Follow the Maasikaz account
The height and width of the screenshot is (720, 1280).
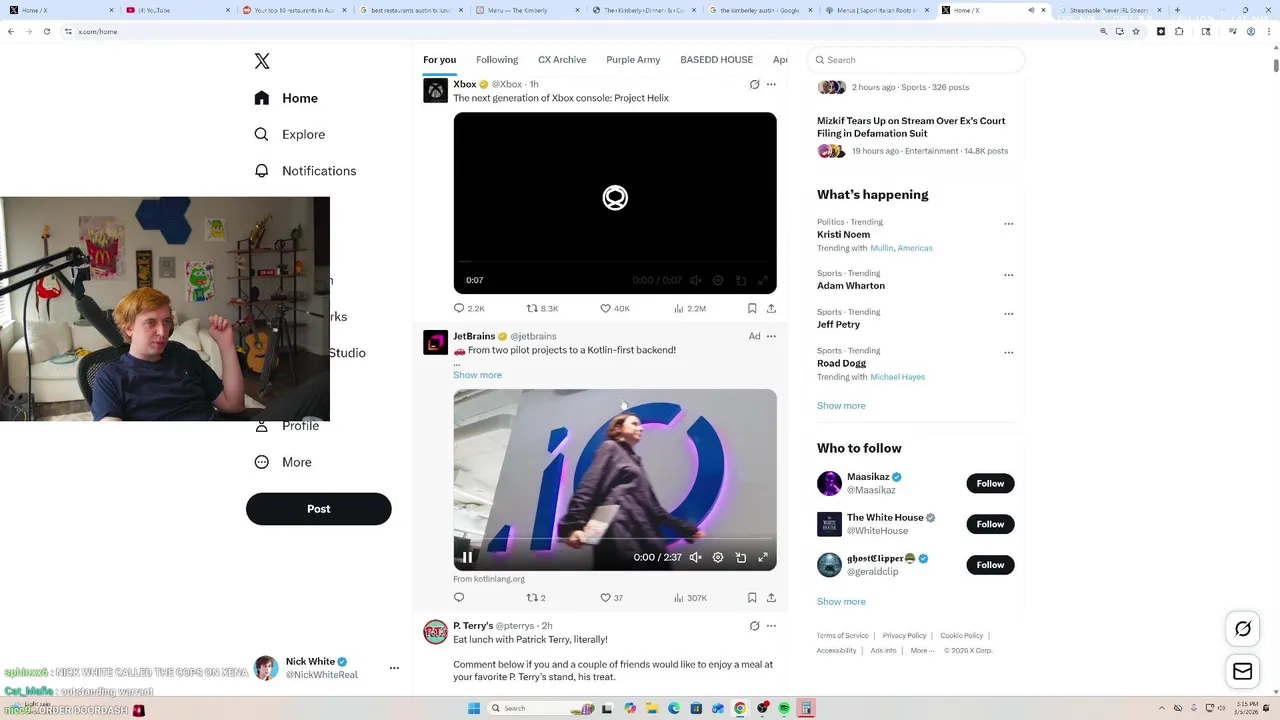pyautogui.click(x=990, y=484)
